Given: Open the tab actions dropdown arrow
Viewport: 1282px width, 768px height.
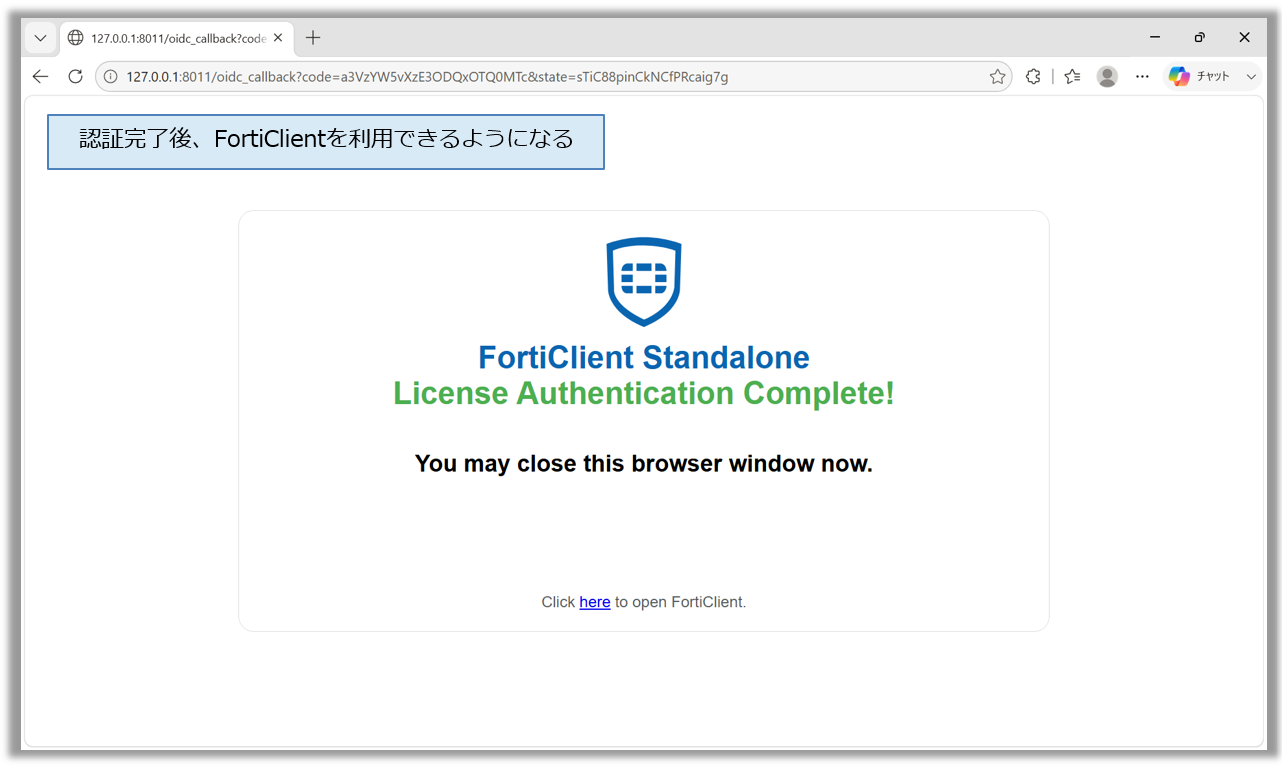Looking at the screenshot, I should pos(40,38).
